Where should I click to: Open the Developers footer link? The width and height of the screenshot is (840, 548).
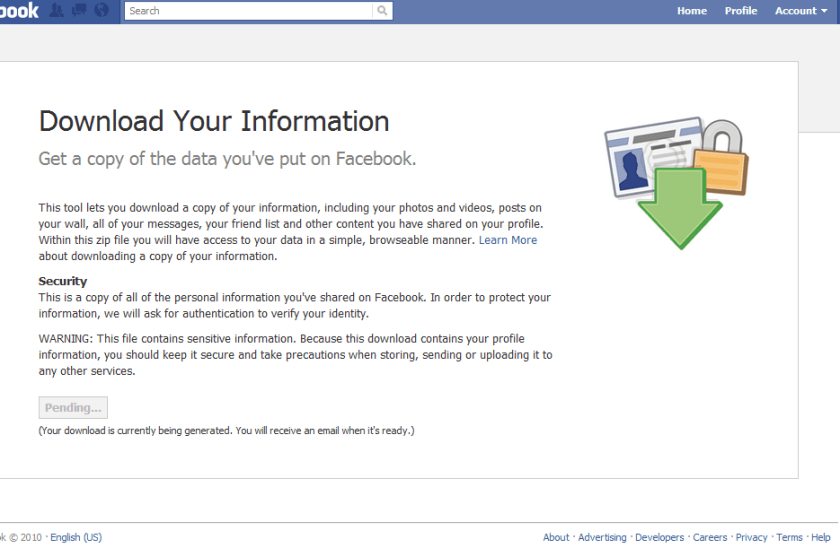coord(659,537)
